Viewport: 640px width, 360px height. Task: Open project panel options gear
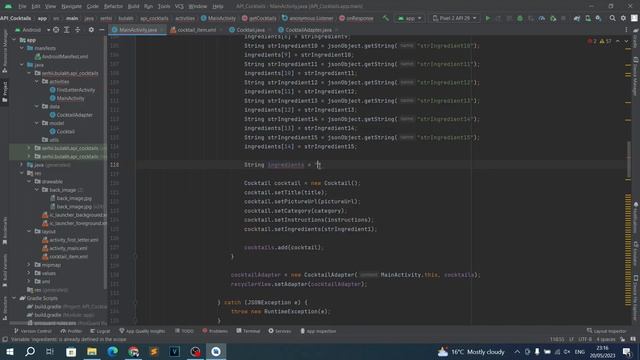pyautogui.click(x=91, y=30)
